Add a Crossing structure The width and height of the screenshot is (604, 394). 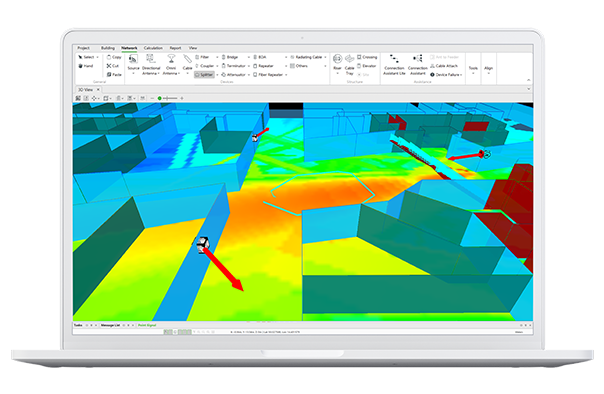367,57
